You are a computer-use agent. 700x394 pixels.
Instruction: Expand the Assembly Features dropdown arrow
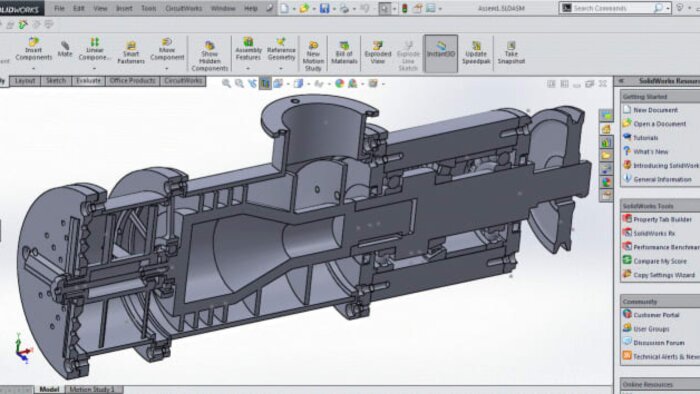pos(248,69)
